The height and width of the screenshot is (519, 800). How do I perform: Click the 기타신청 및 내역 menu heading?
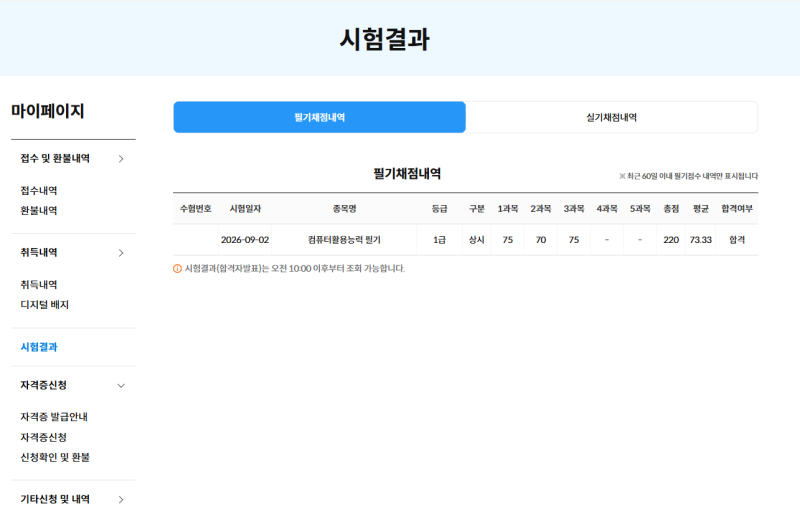pos(55,499)
